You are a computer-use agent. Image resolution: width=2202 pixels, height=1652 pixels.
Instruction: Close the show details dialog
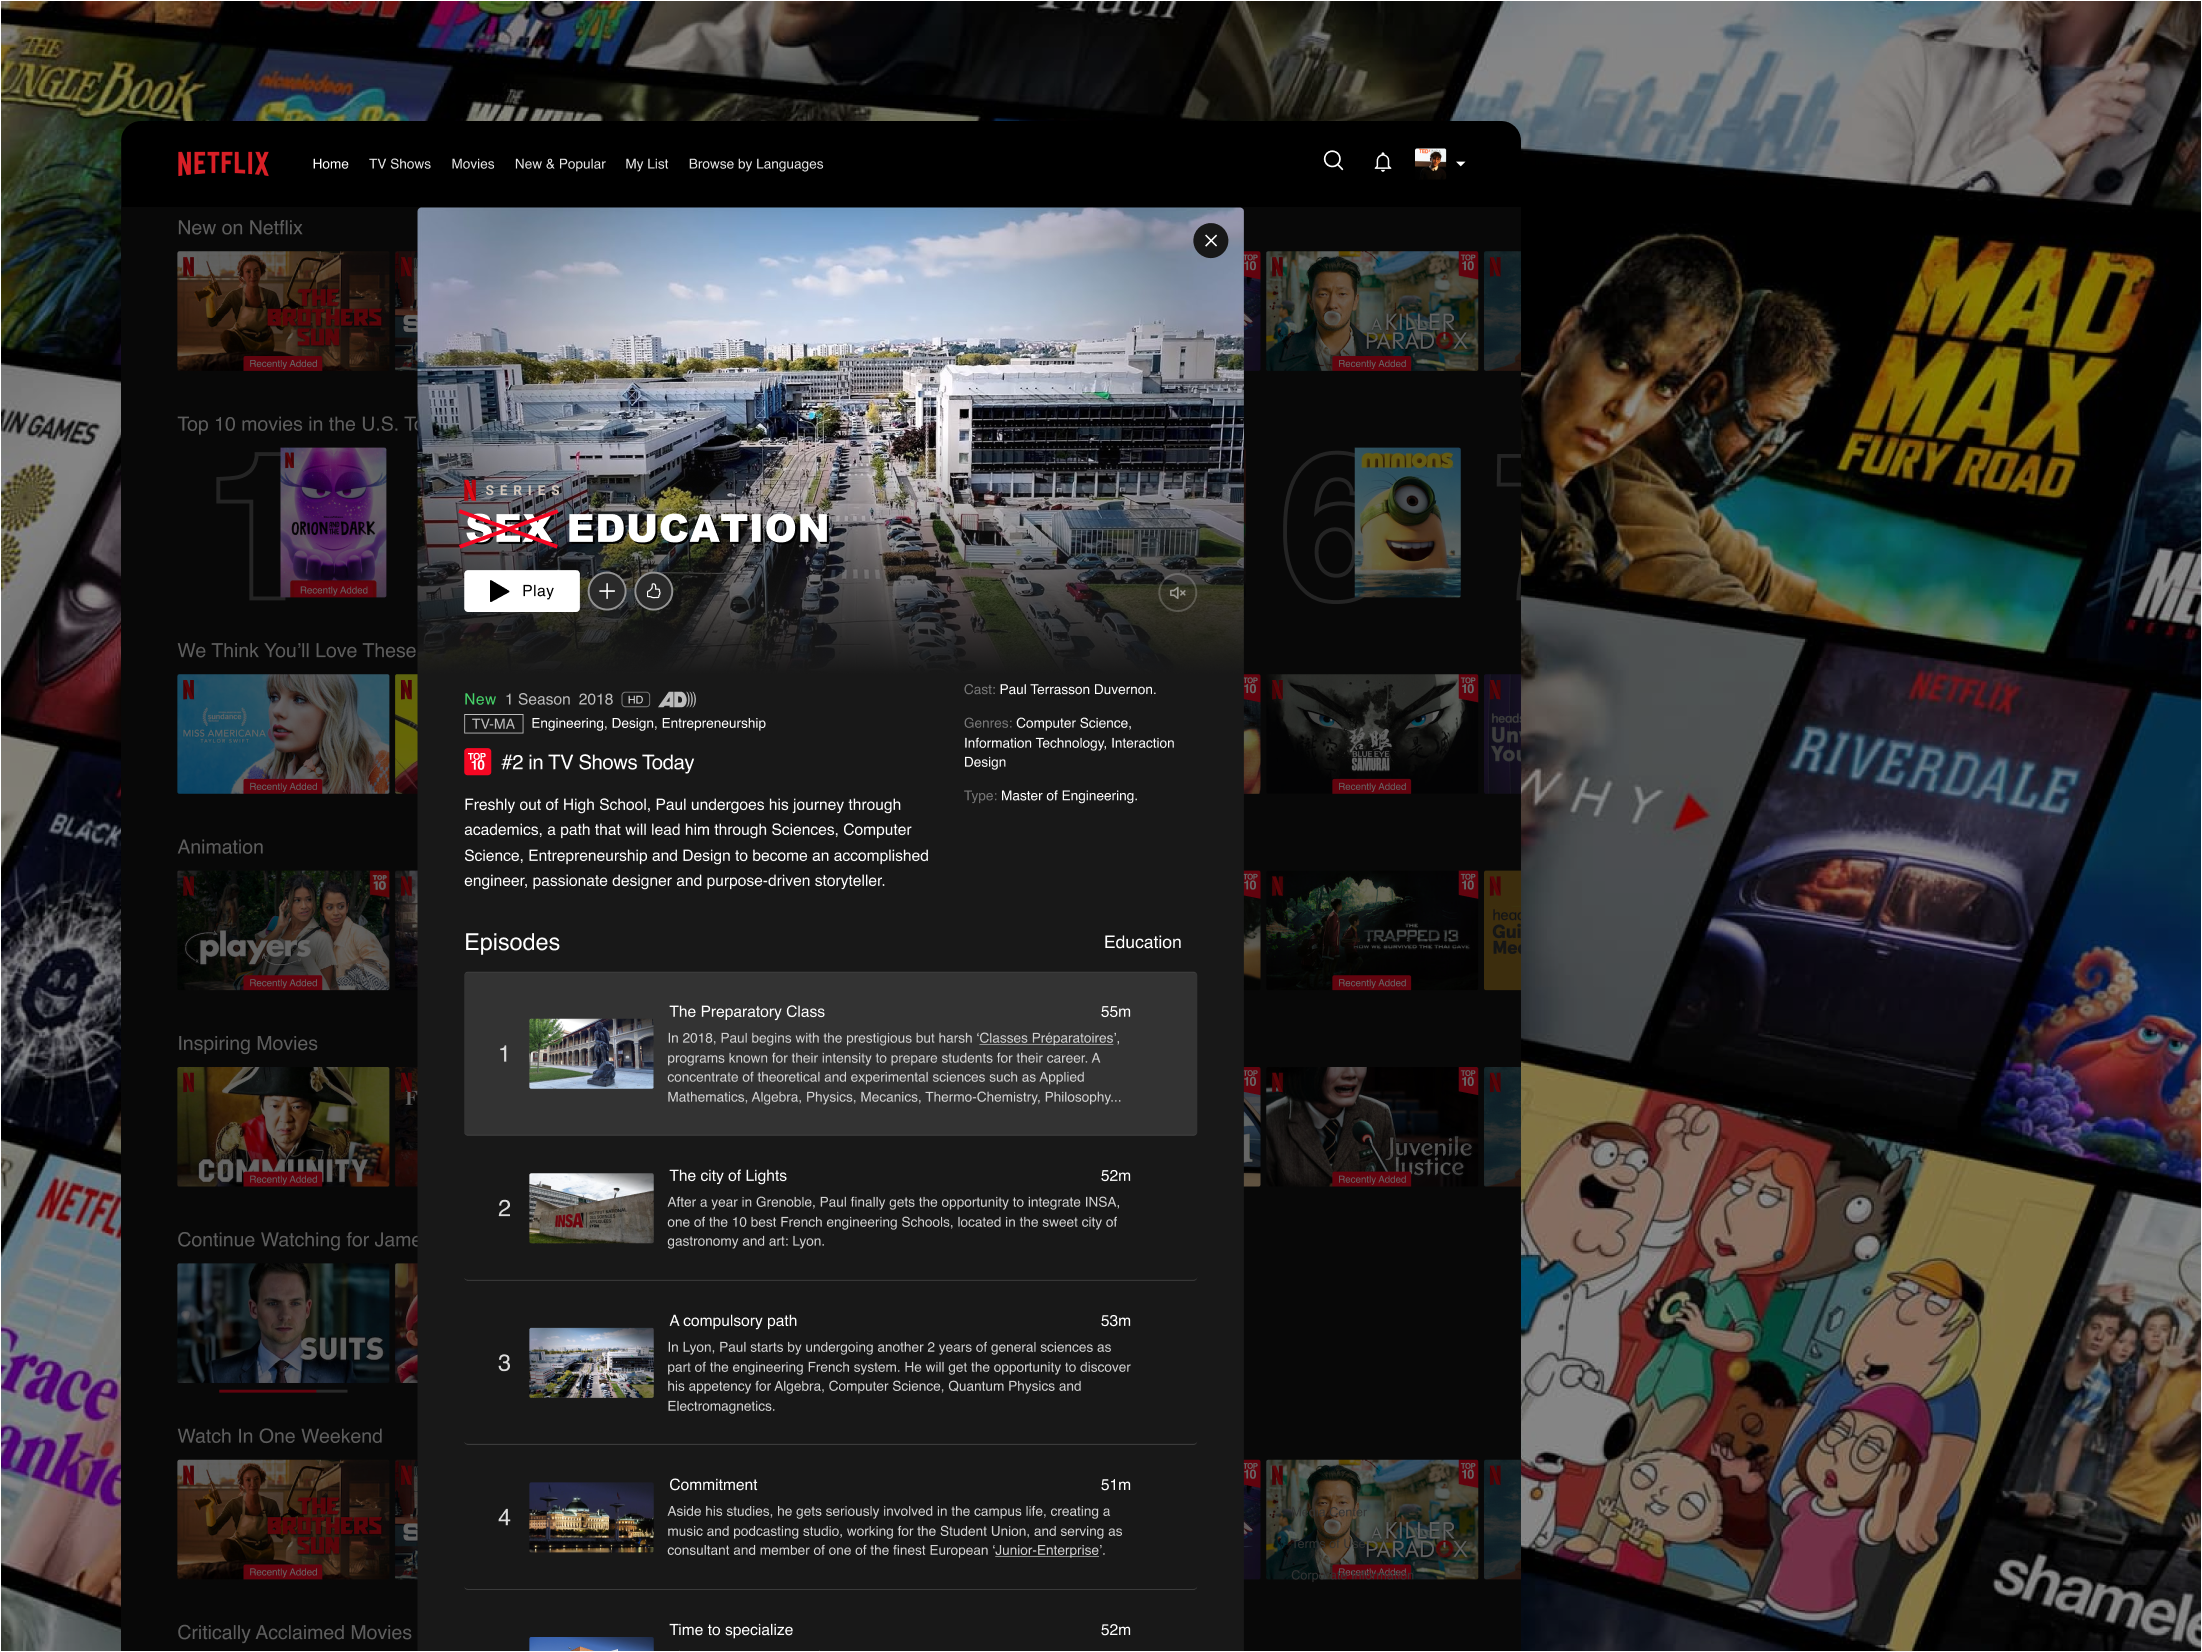click(x=1210, y=240)
